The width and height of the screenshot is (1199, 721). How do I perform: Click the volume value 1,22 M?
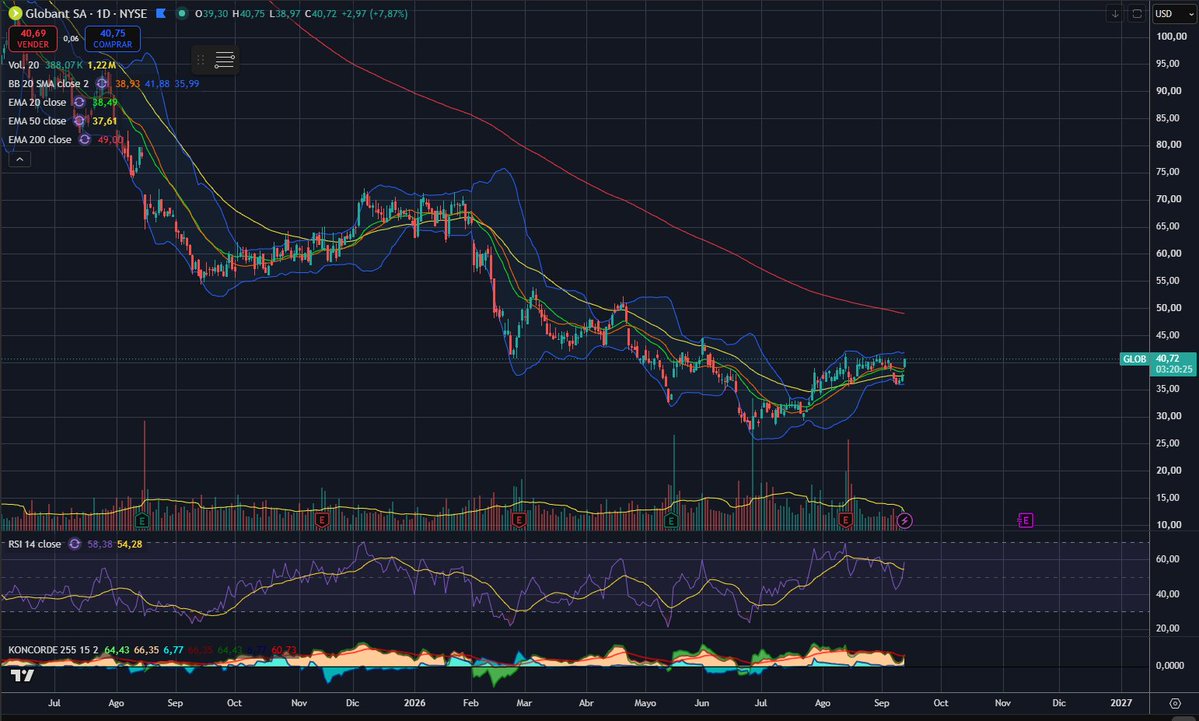coord(102,65)
